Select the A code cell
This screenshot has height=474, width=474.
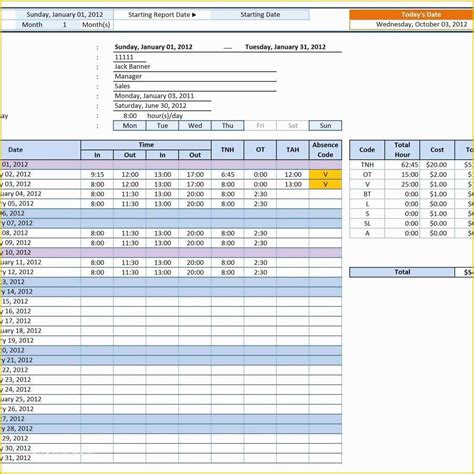point(367,233)
